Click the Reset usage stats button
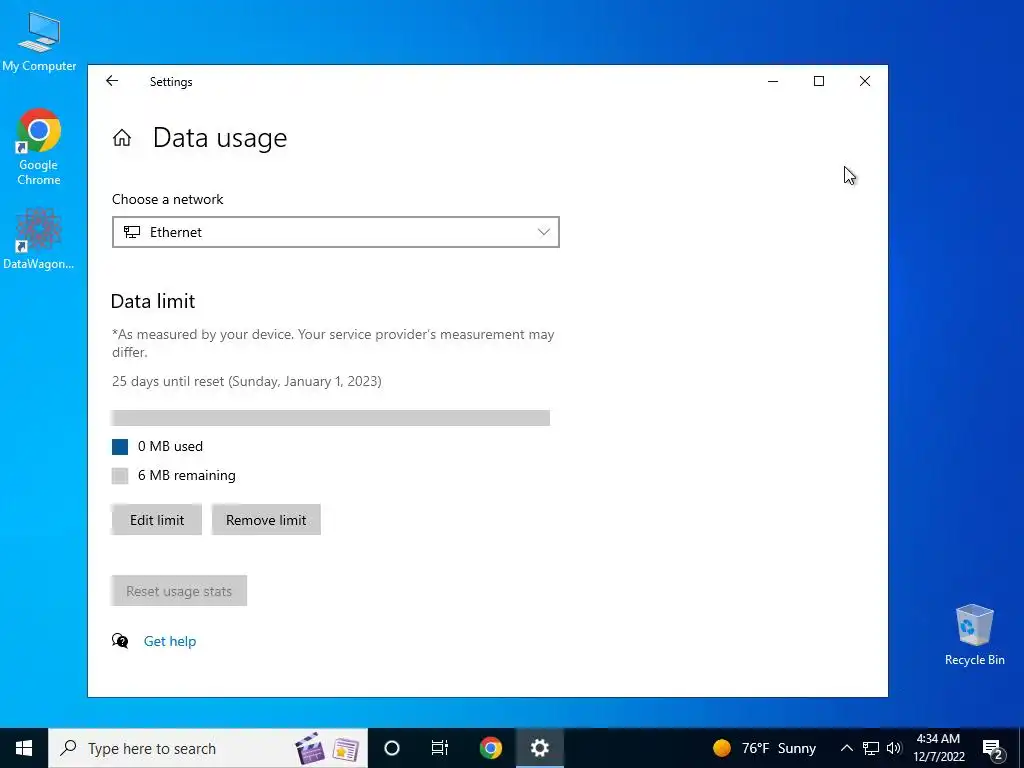Viewport: 1024px width, 768px height. click(x=179, y=591)
